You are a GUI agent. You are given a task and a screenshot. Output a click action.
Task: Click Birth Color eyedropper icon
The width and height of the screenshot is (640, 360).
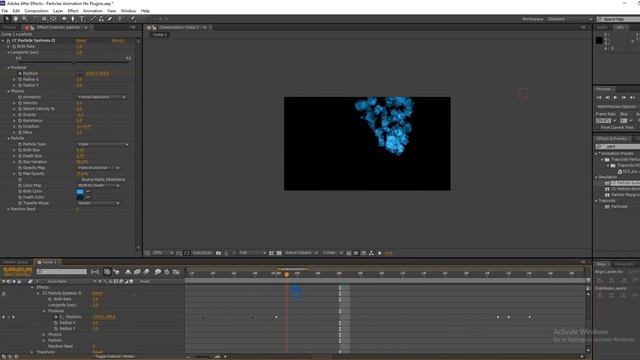coord(88,191)
